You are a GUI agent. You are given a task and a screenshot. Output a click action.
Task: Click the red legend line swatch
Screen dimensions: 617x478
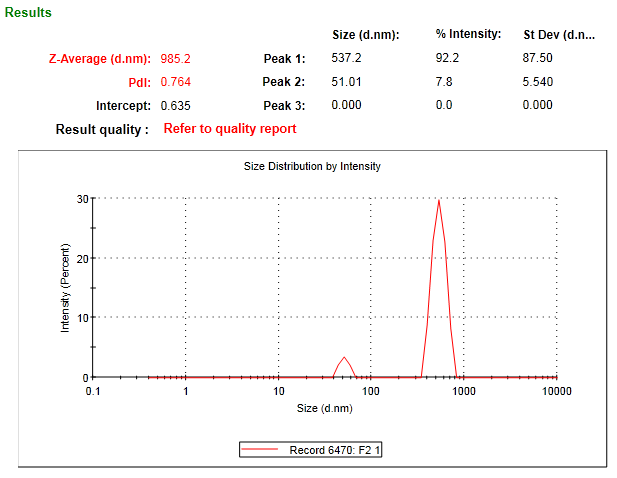(262, 450)
